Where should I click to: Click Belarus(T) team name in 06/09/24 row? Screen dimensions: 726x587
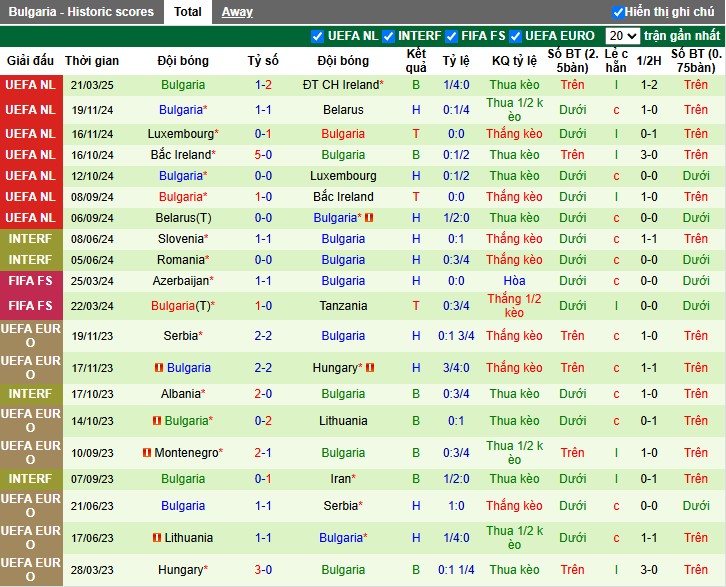pos(183,217)
